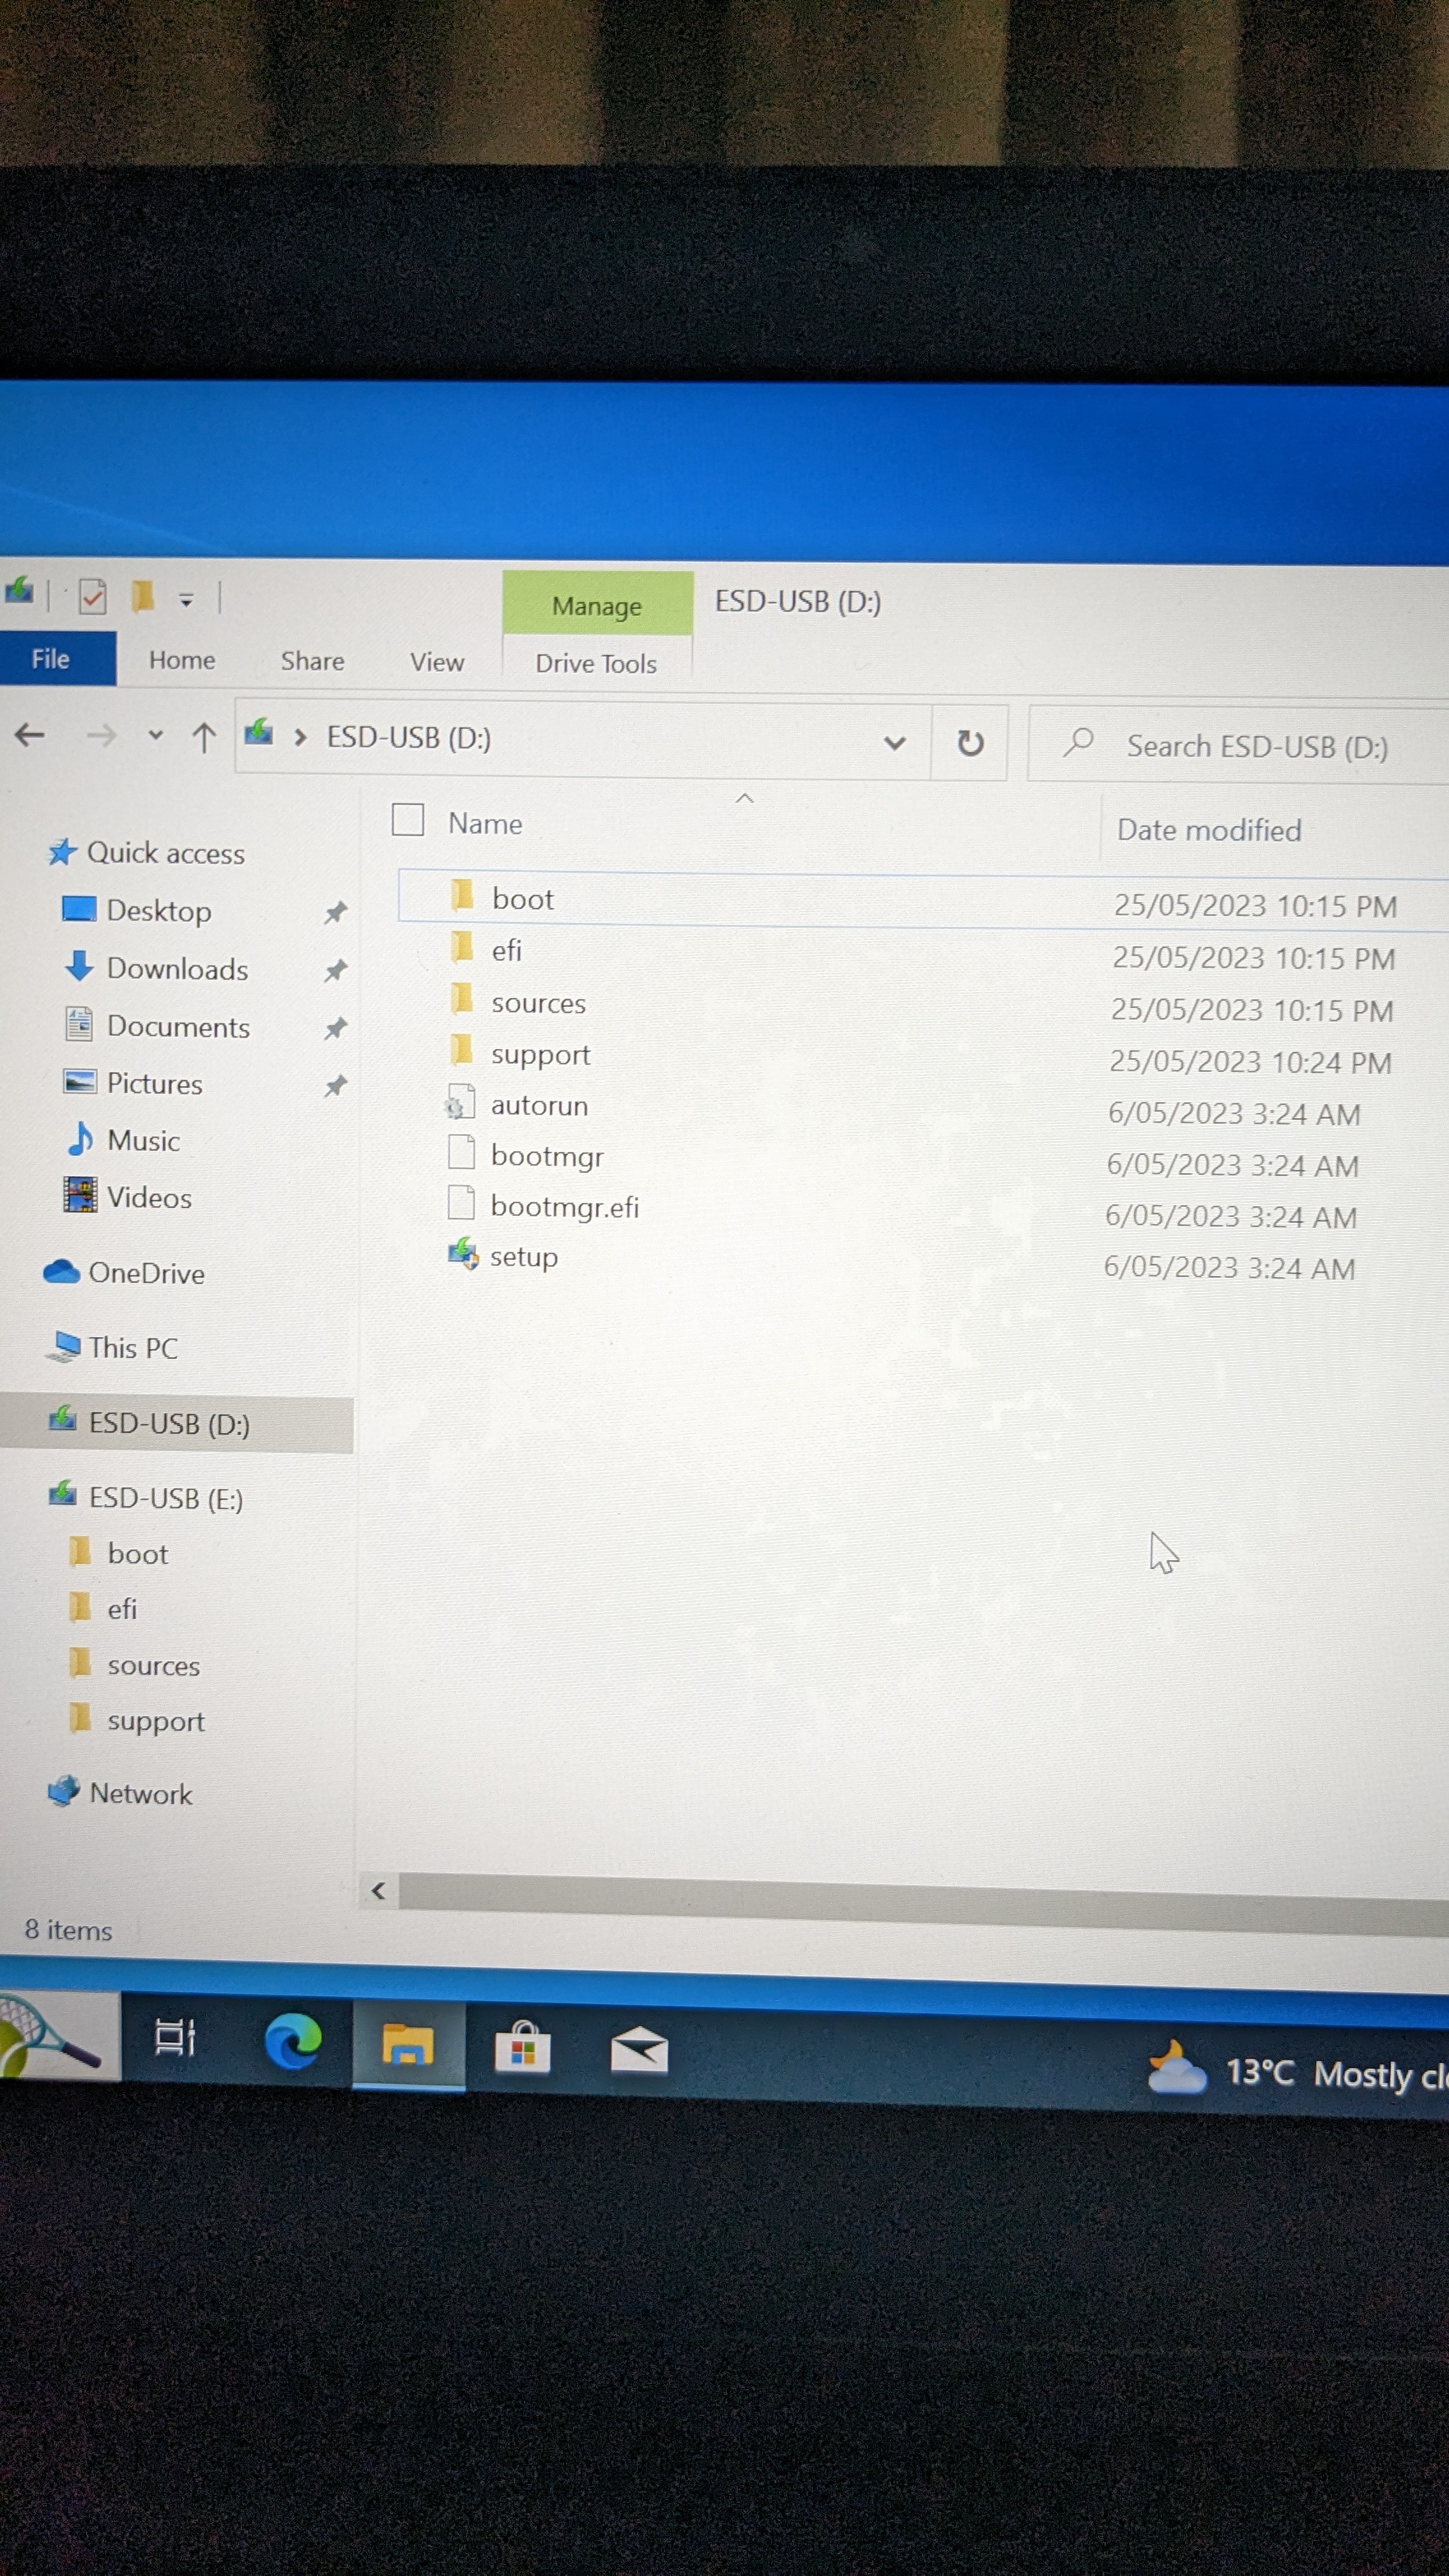Go back with the left arrow
Image resolution: width=1449 pixels, height=2576 pixels.
pos(30,736)
